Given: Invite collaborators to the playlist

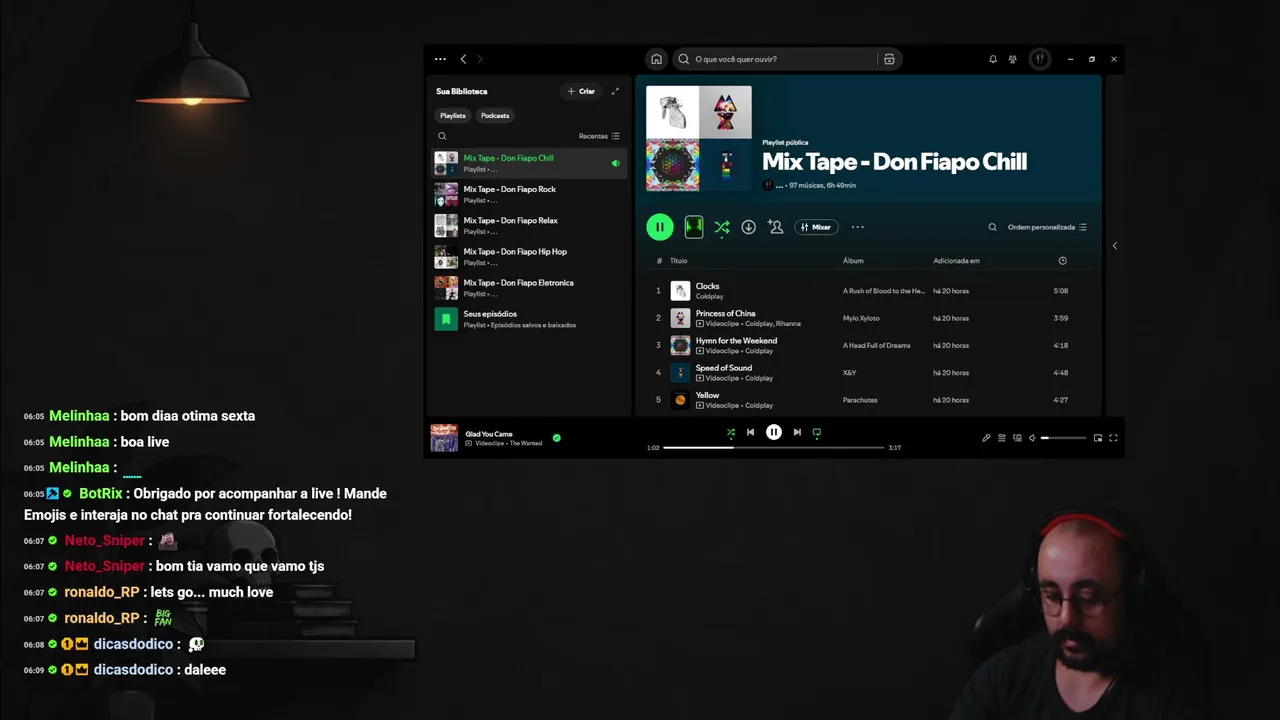Looking at the screenshot, I should coord(775,227).
